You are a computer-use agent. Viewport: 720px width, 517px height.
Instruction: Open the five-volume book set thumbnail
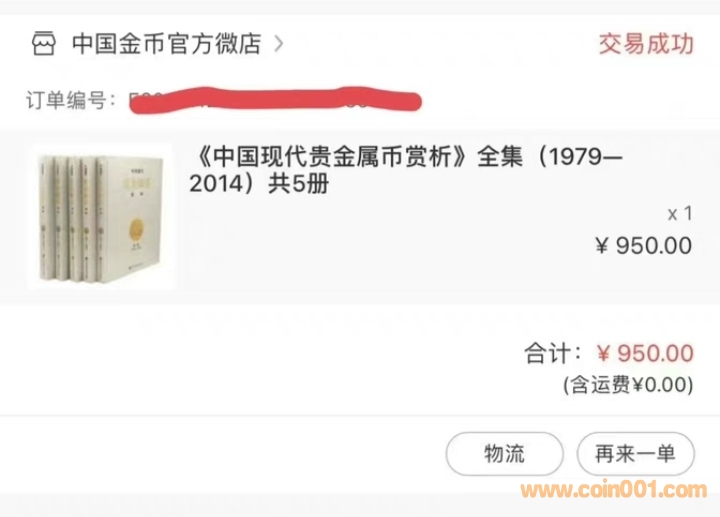(101, 217)
